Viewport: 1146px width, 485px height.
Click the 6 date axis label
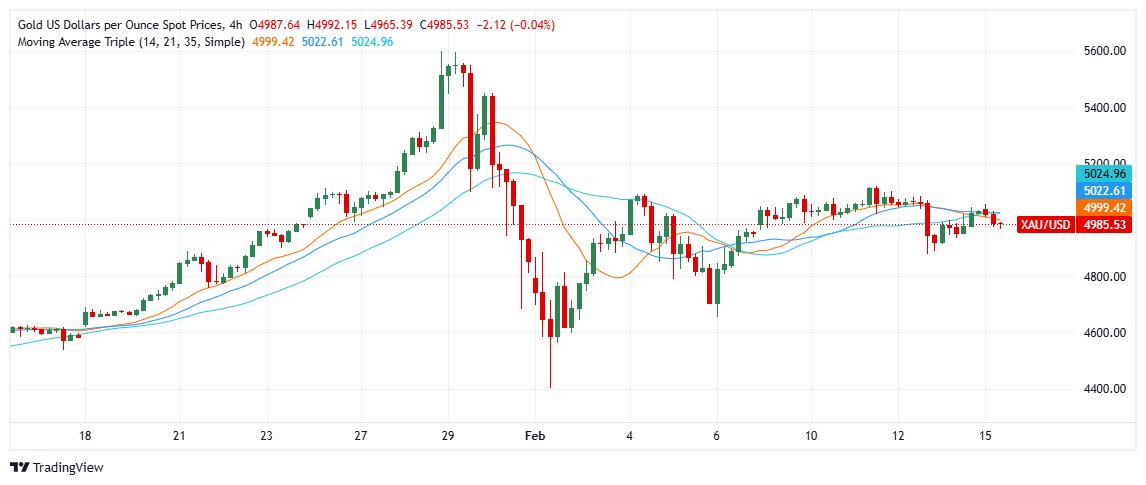717,436
